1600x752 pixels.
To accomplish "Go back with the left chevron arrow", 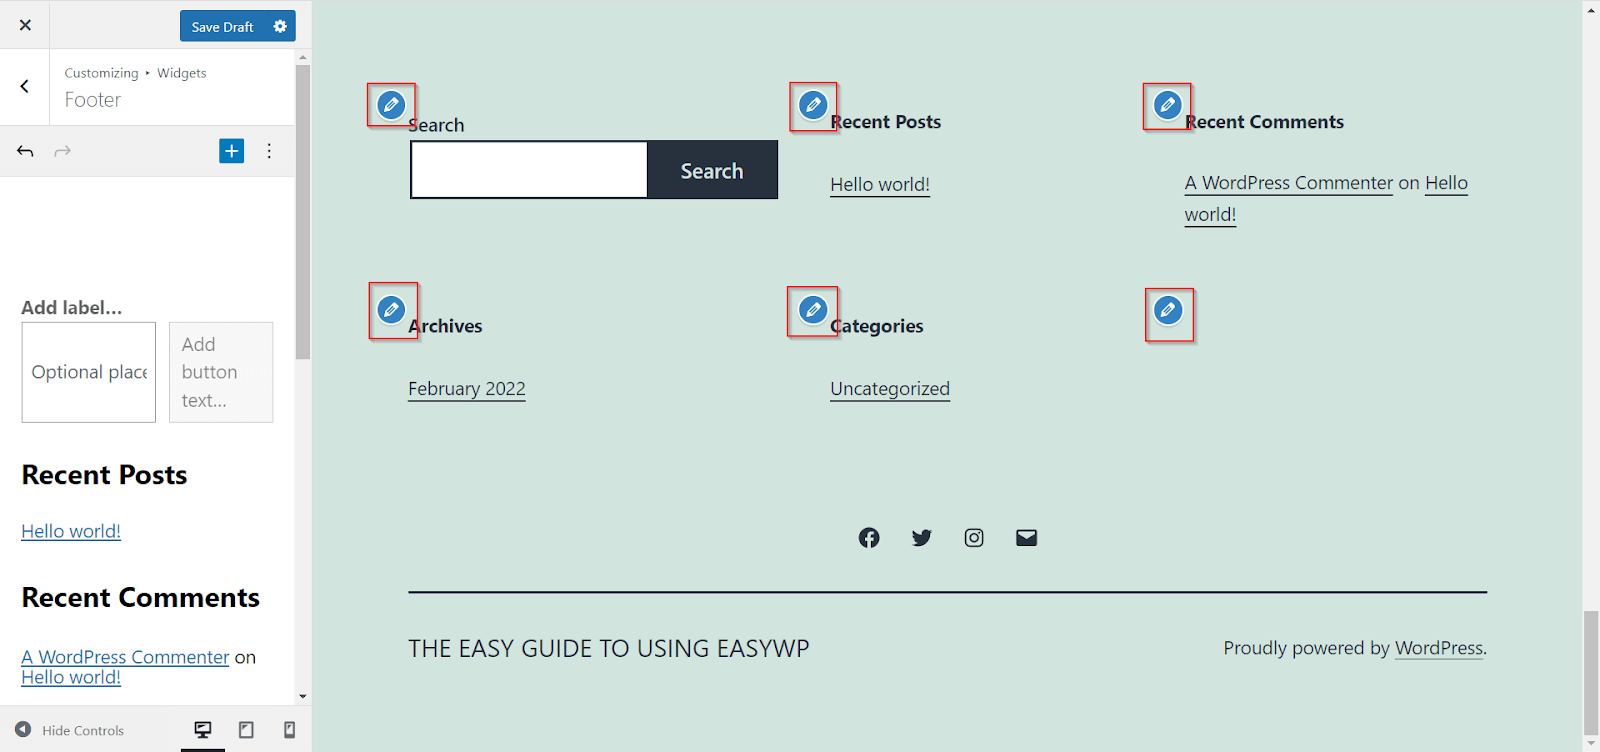I will pyautogui.click(x=25, y=87).
